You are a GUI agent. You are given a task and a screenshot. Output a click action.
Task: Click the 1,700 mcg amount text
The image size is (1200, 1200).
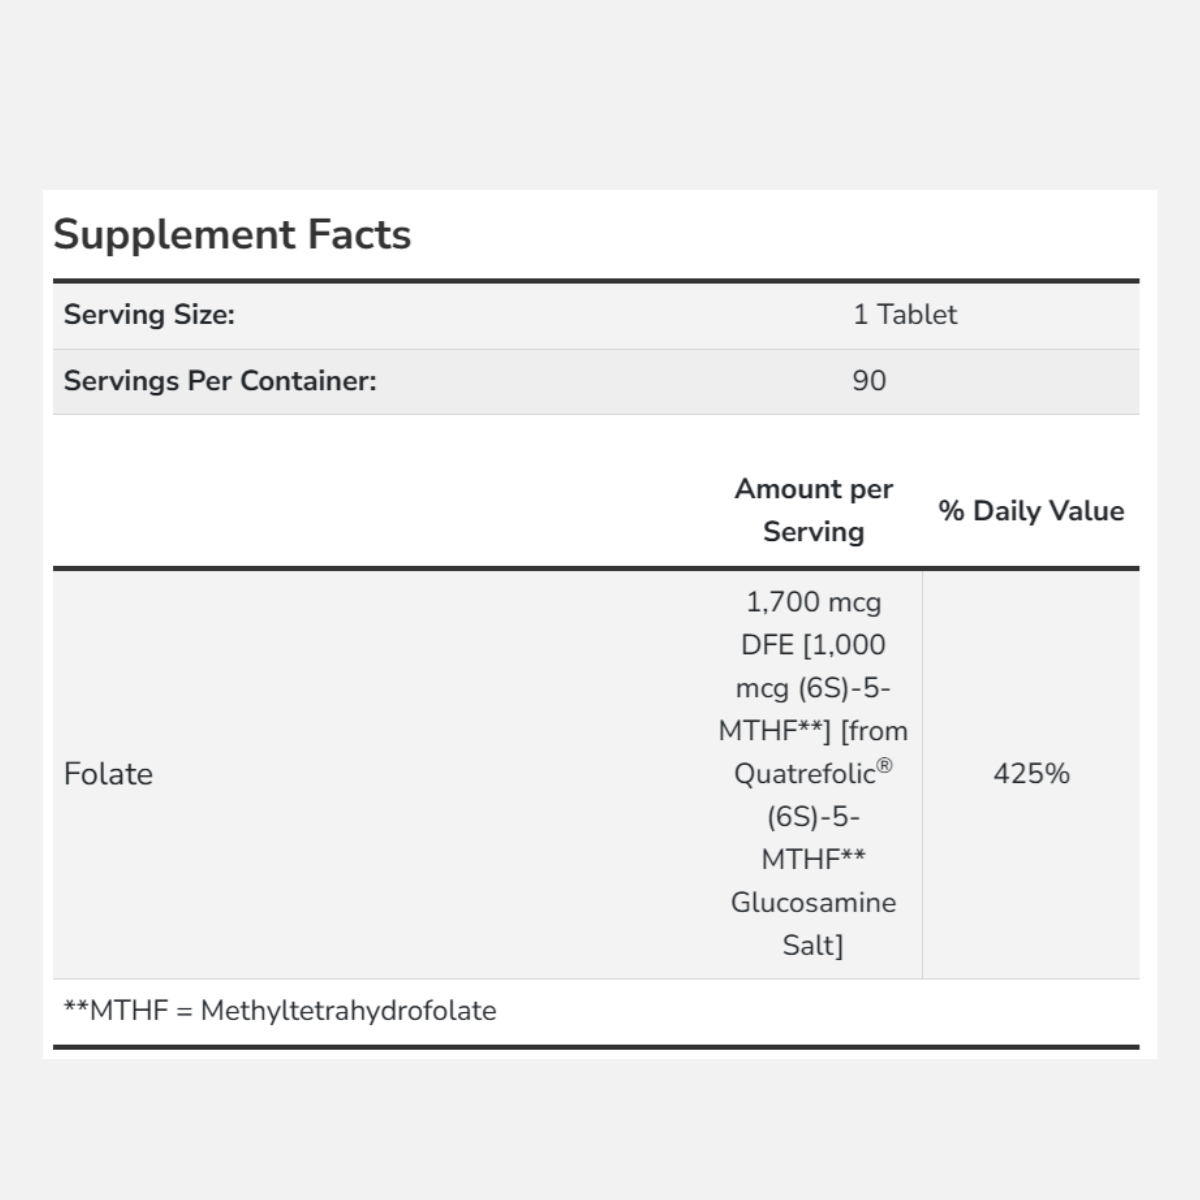(813, 602)
